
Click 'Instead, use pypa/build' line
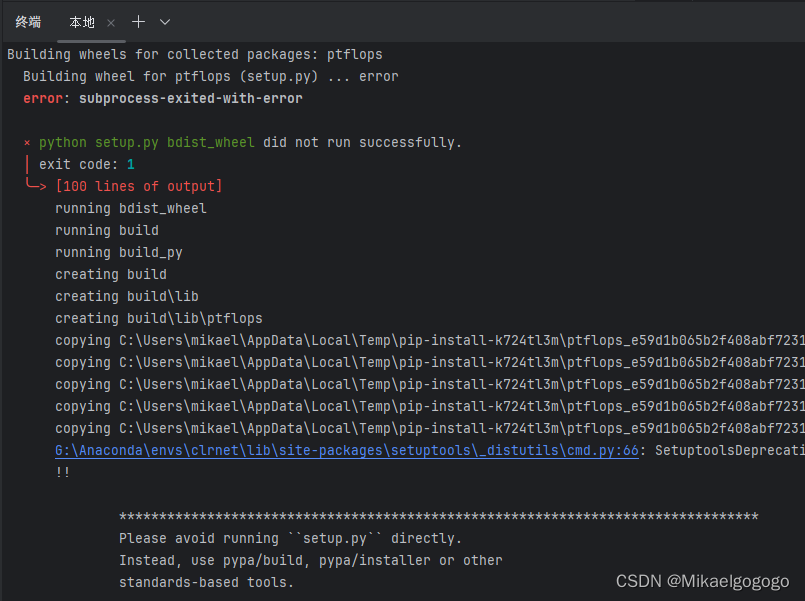point(311,560)
